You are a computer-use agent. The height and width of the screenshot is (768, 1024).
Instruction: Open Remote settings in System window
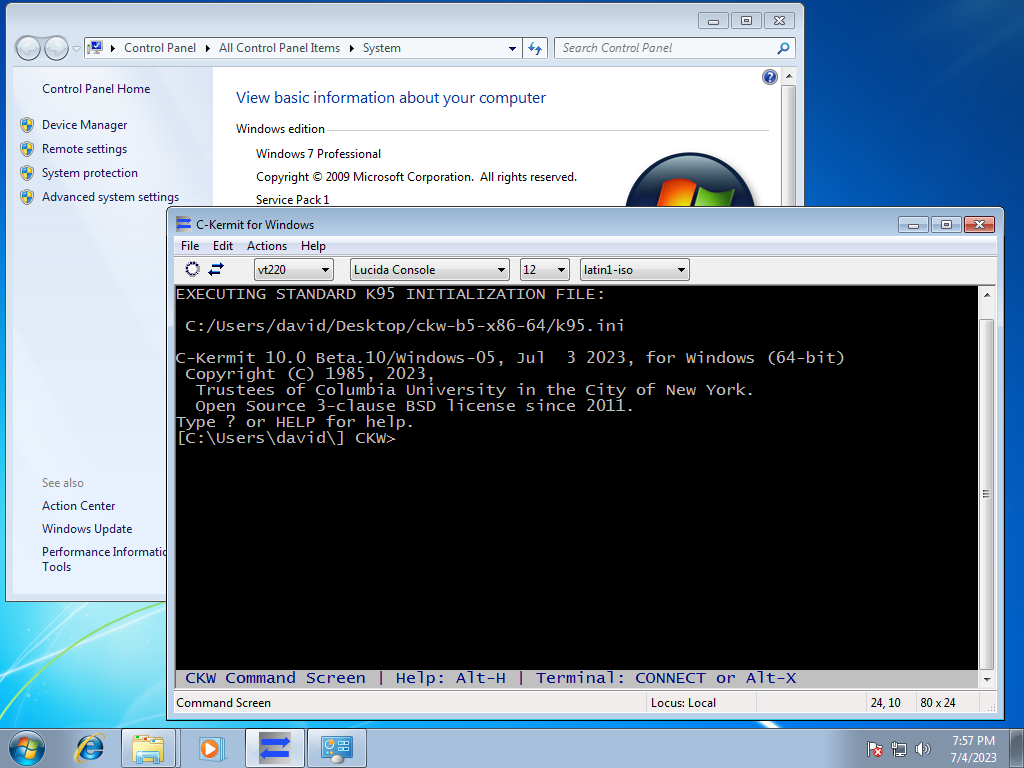click(84, 149)
